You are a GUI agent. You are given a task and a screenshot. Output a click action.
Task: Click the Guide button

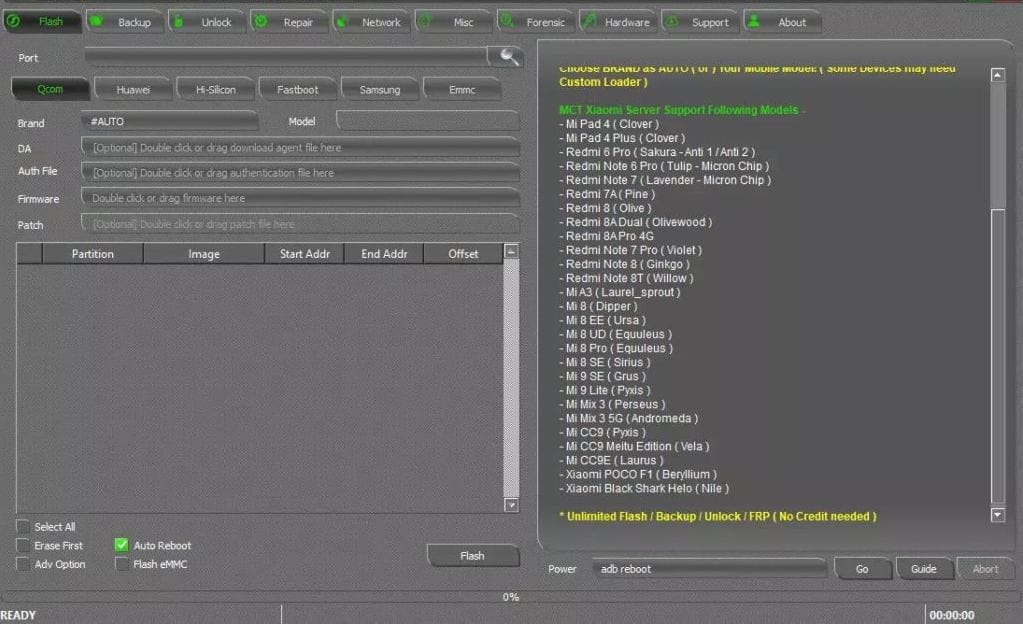[x=924, y=568]
